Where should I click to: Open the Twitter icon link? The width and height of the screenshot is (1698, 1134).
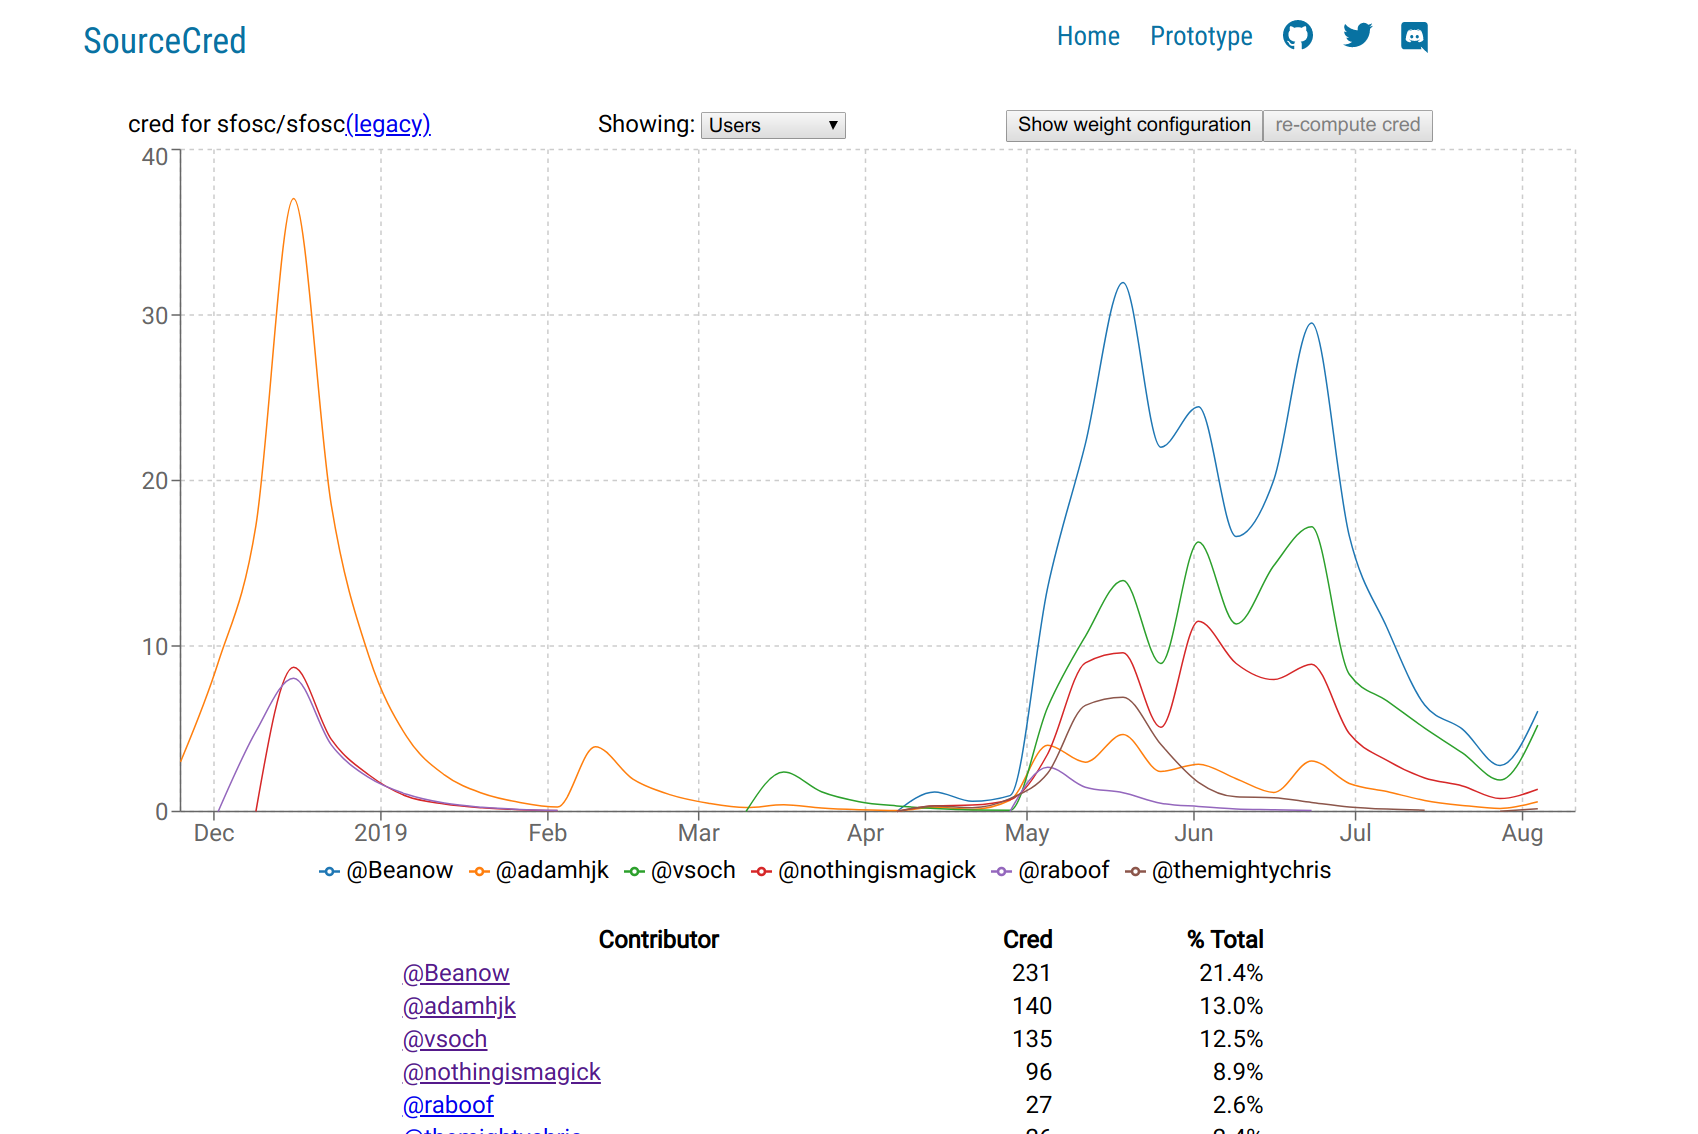[1357, 36]
